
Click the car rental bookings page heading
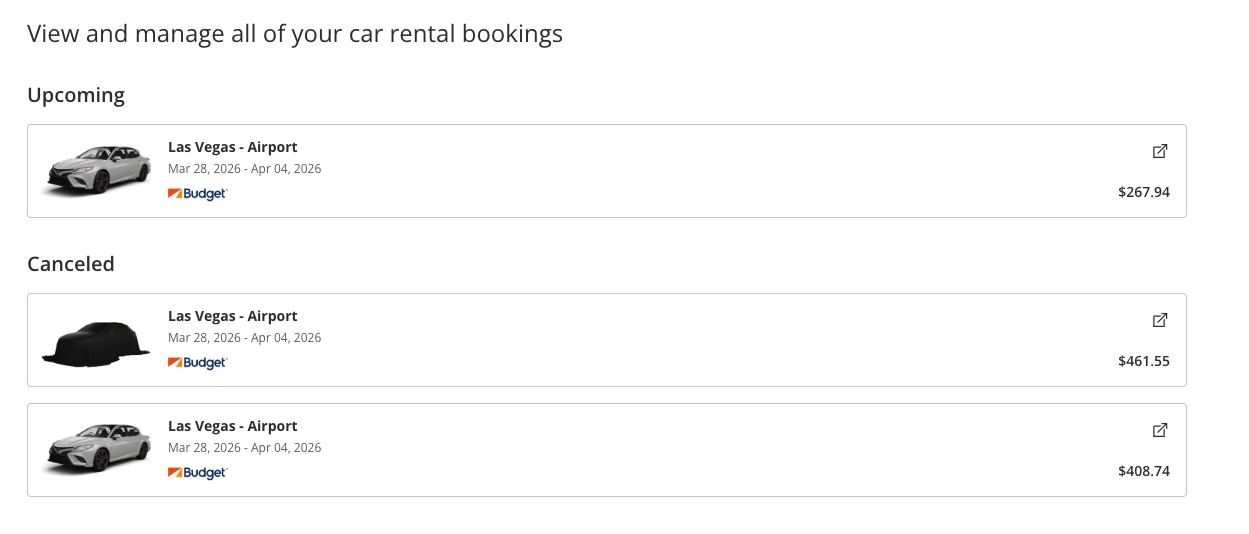295,34
